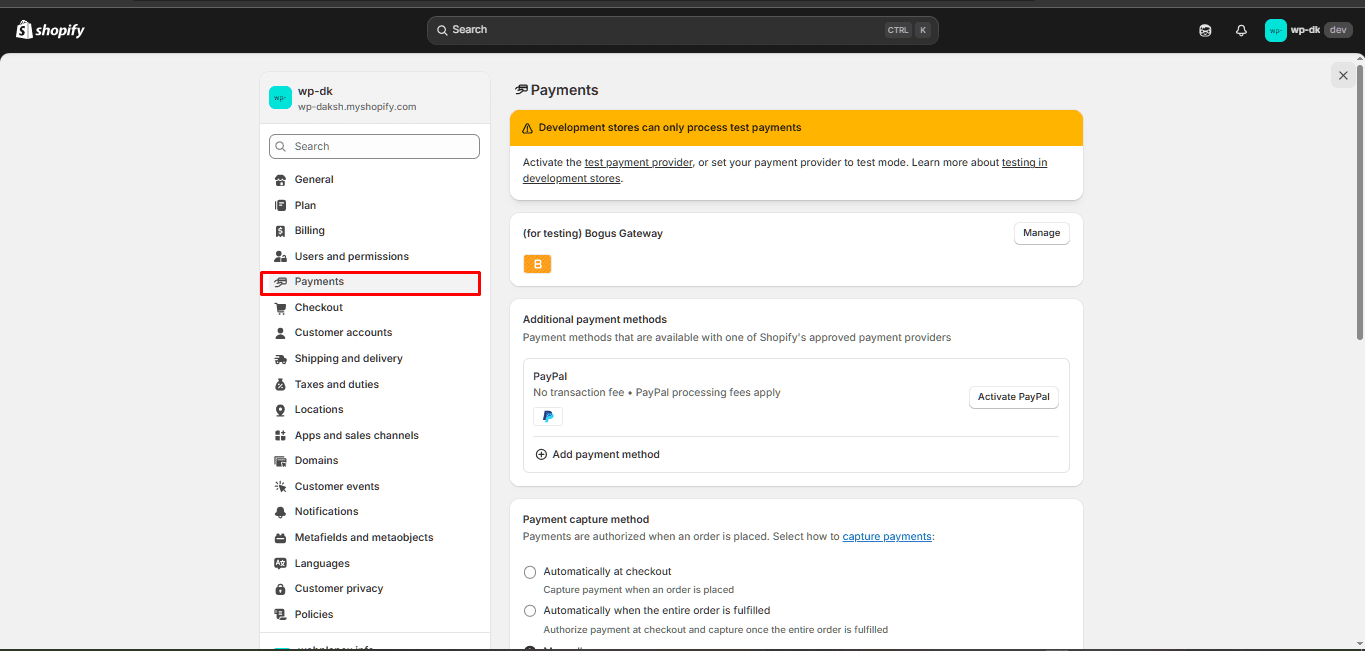Click the Shopify logo in top bar
The height and width of the screenshot is (651, 1365).
coord(50,30)
